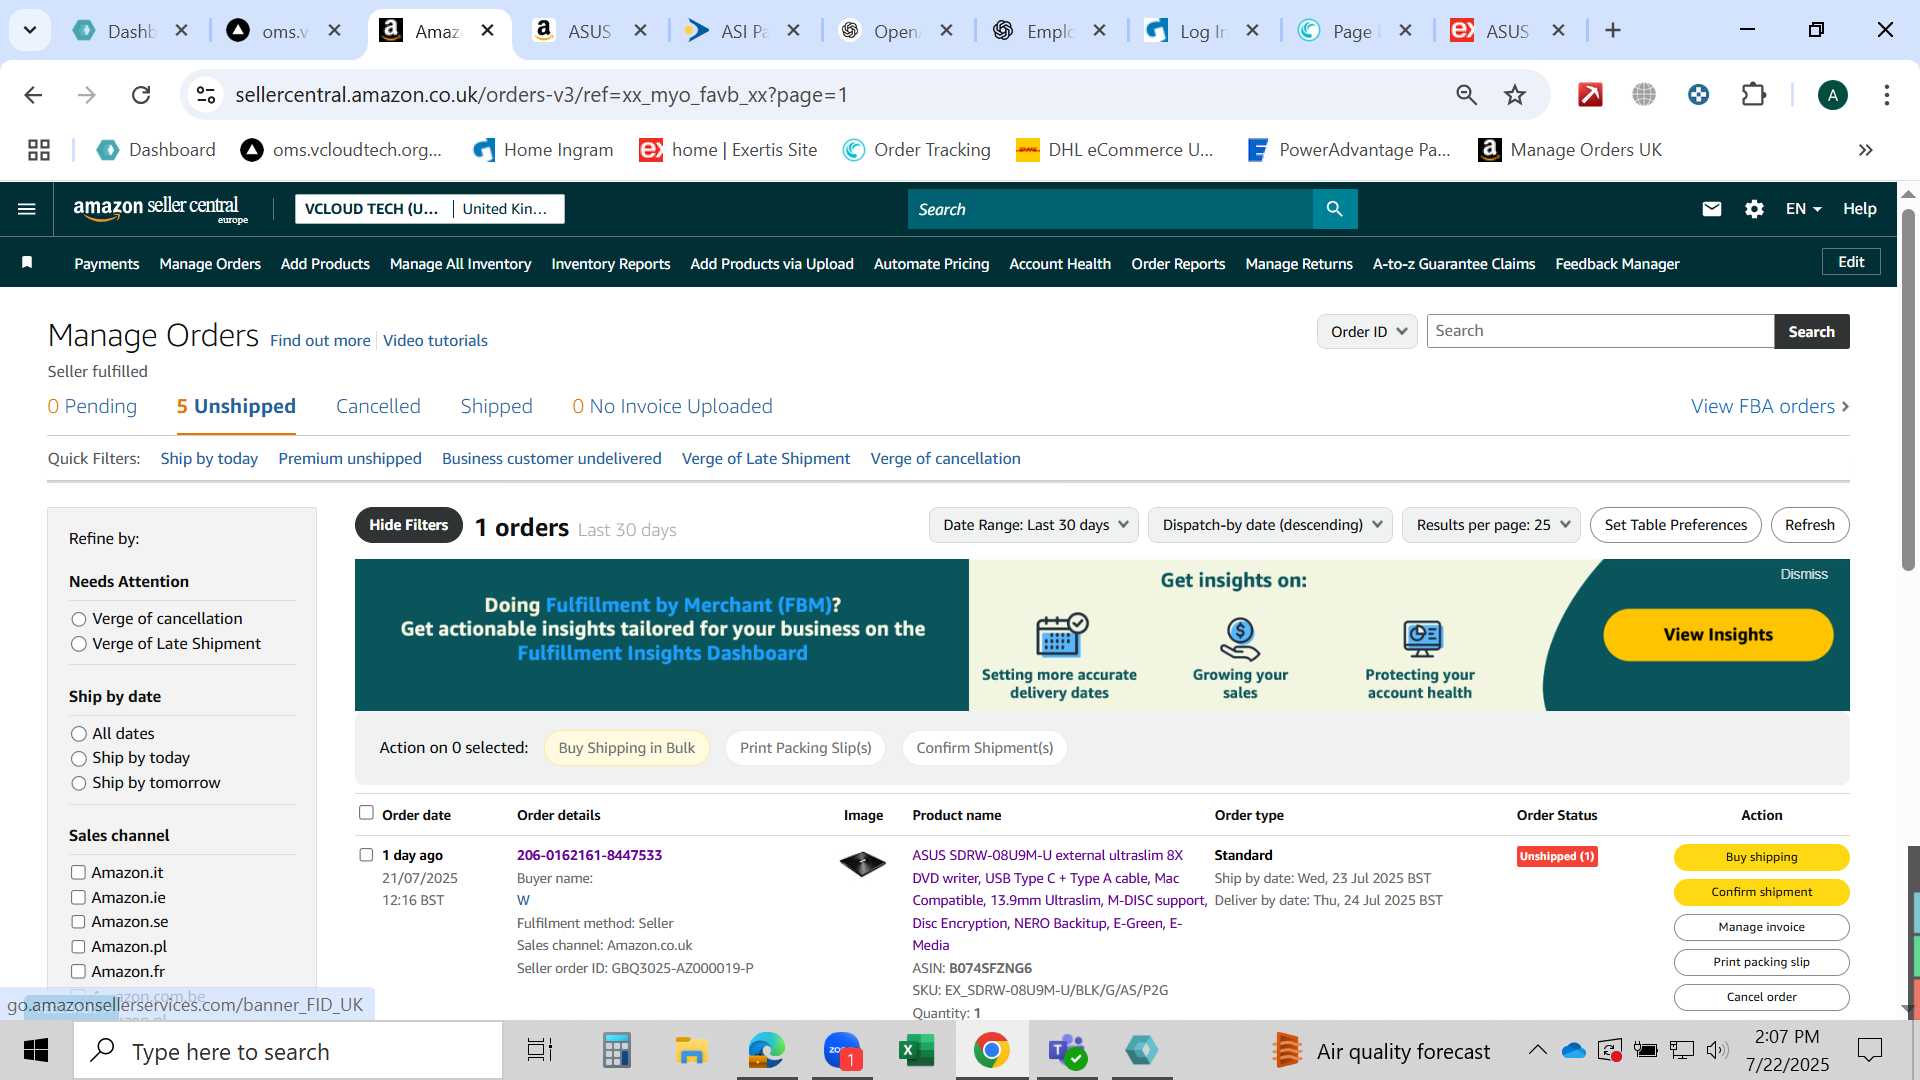
Task: Bookmark this page with the star icon
Action: click(x=1515, y=95)
